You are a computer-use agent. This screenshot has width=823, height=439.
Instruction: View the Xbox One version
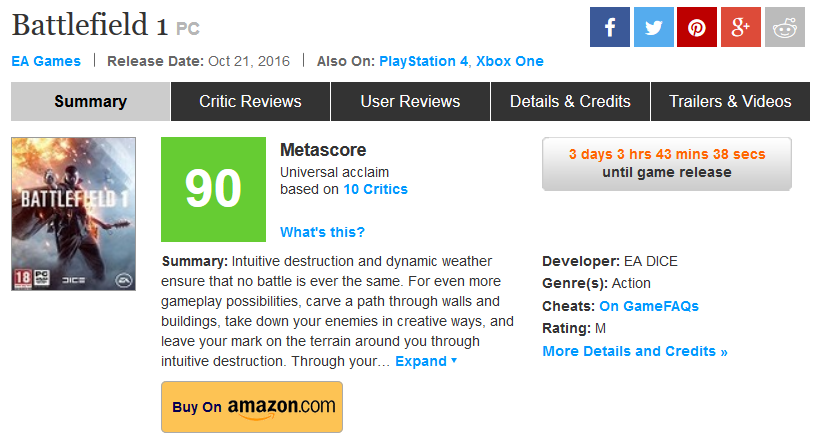click(510, 61)
